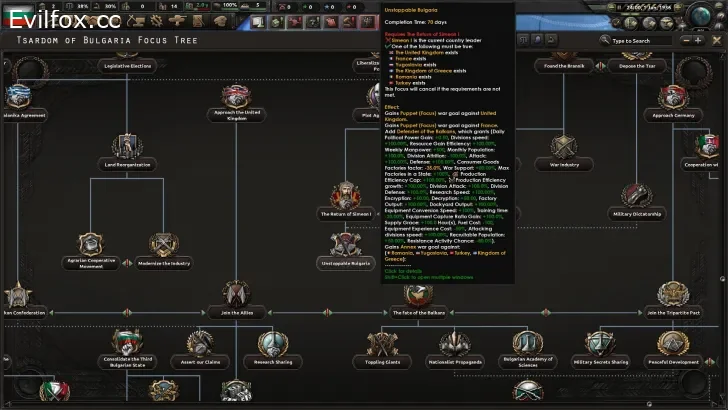Select the Assert our Claims focus
Viewport: 728px width, 410px height.
pyautogui.click(x=200, y=350)
